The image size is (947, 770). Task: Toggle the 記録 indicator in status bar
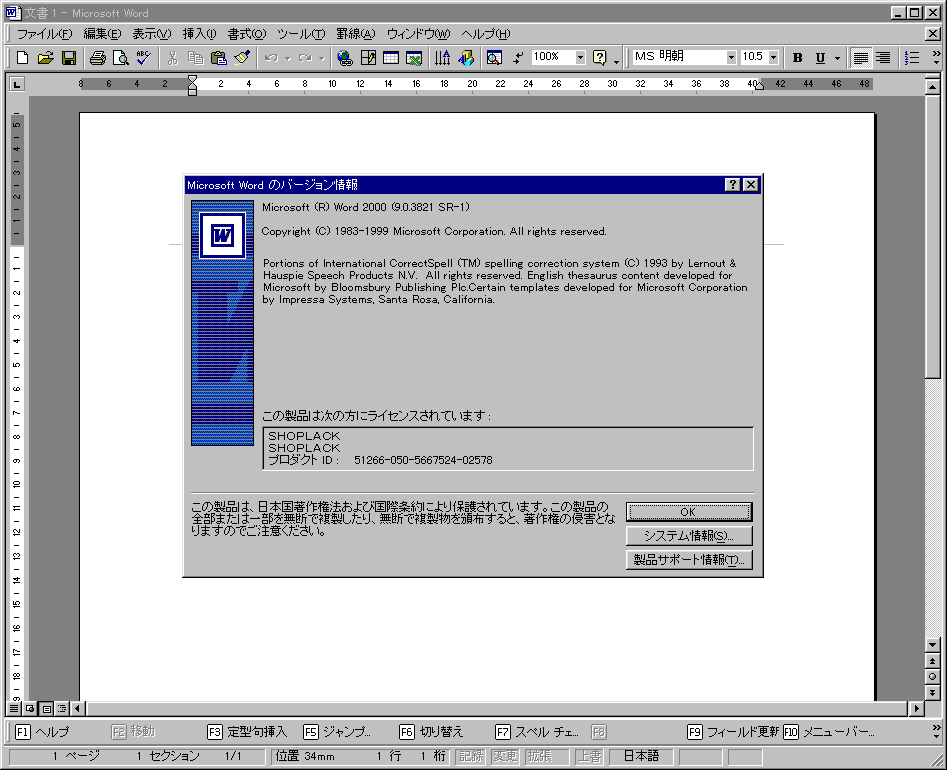(x=471, y=756)
